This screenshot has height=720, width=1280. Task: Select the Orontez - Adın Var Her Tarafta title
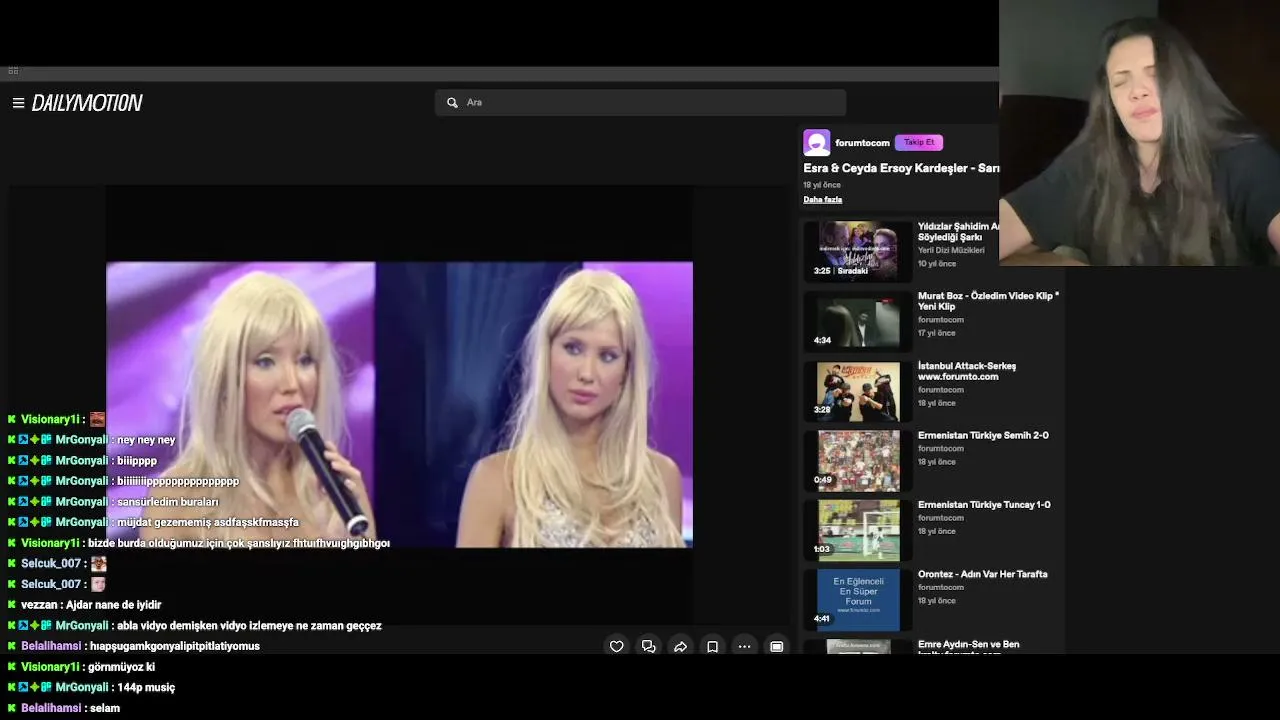click(x=983, y=575)
